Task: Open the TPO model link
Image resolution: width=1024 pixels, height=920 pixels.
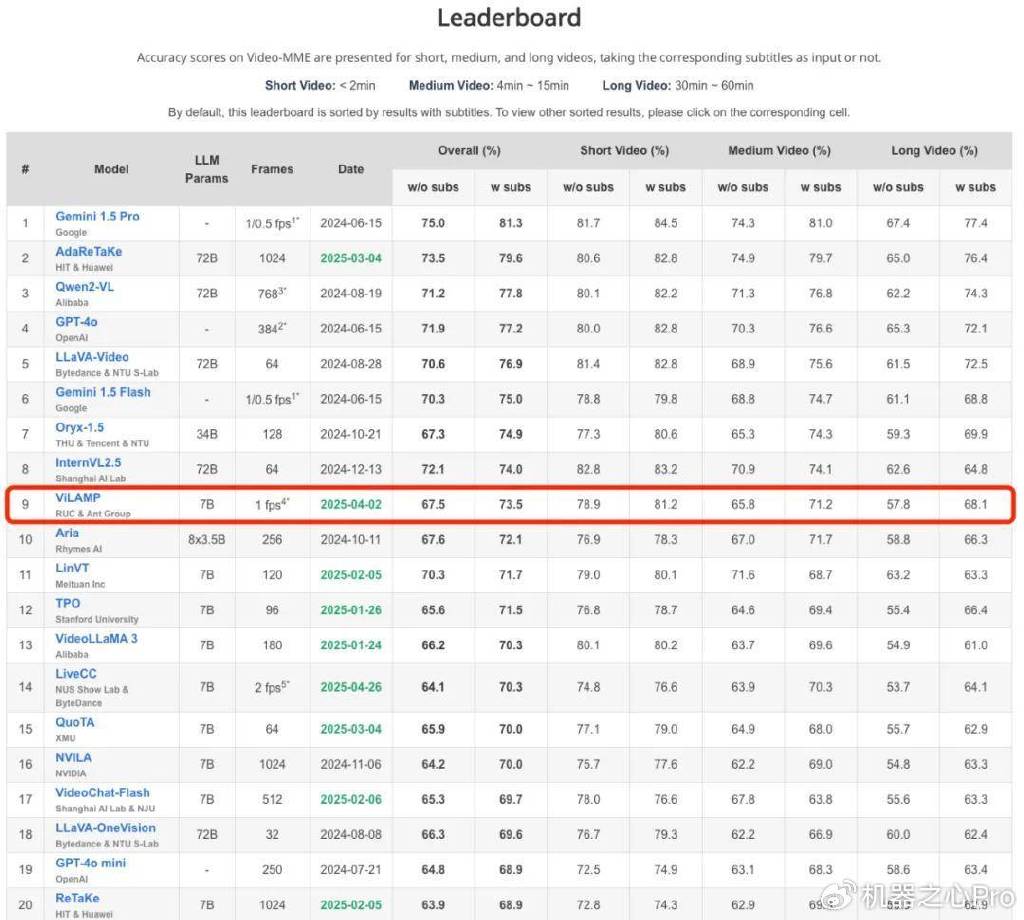Action: click(x=68, y=603)
